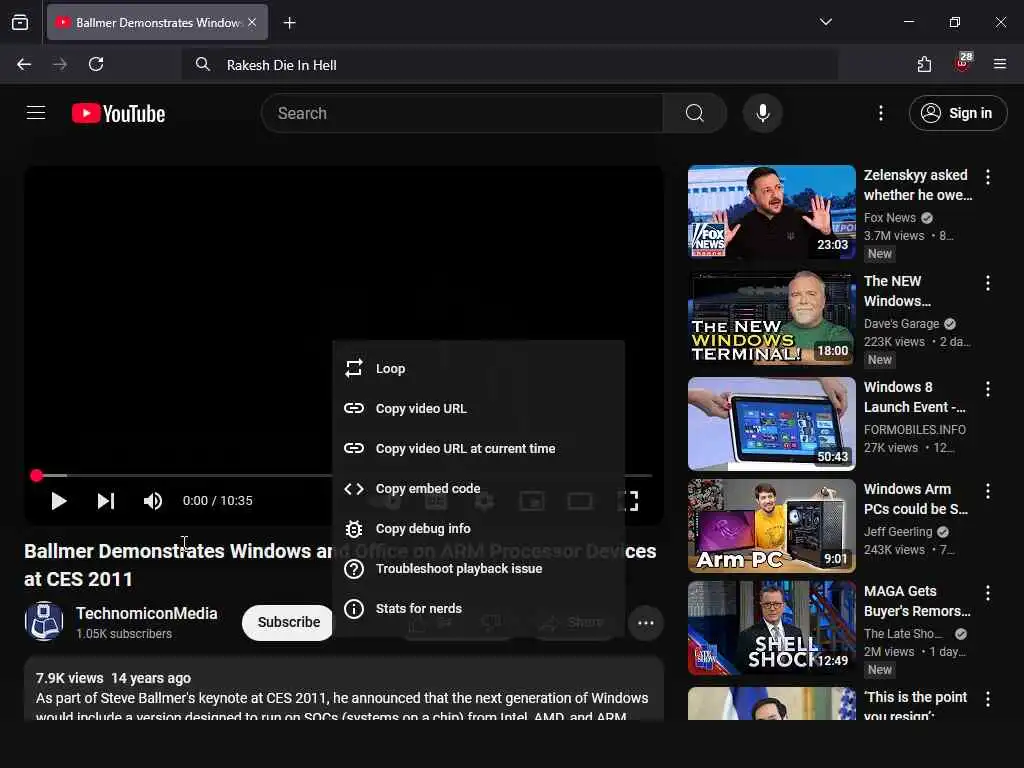
Task: Open options menu for 'This is the point' video
Action: pyautogui.click(x=987, y=699)
